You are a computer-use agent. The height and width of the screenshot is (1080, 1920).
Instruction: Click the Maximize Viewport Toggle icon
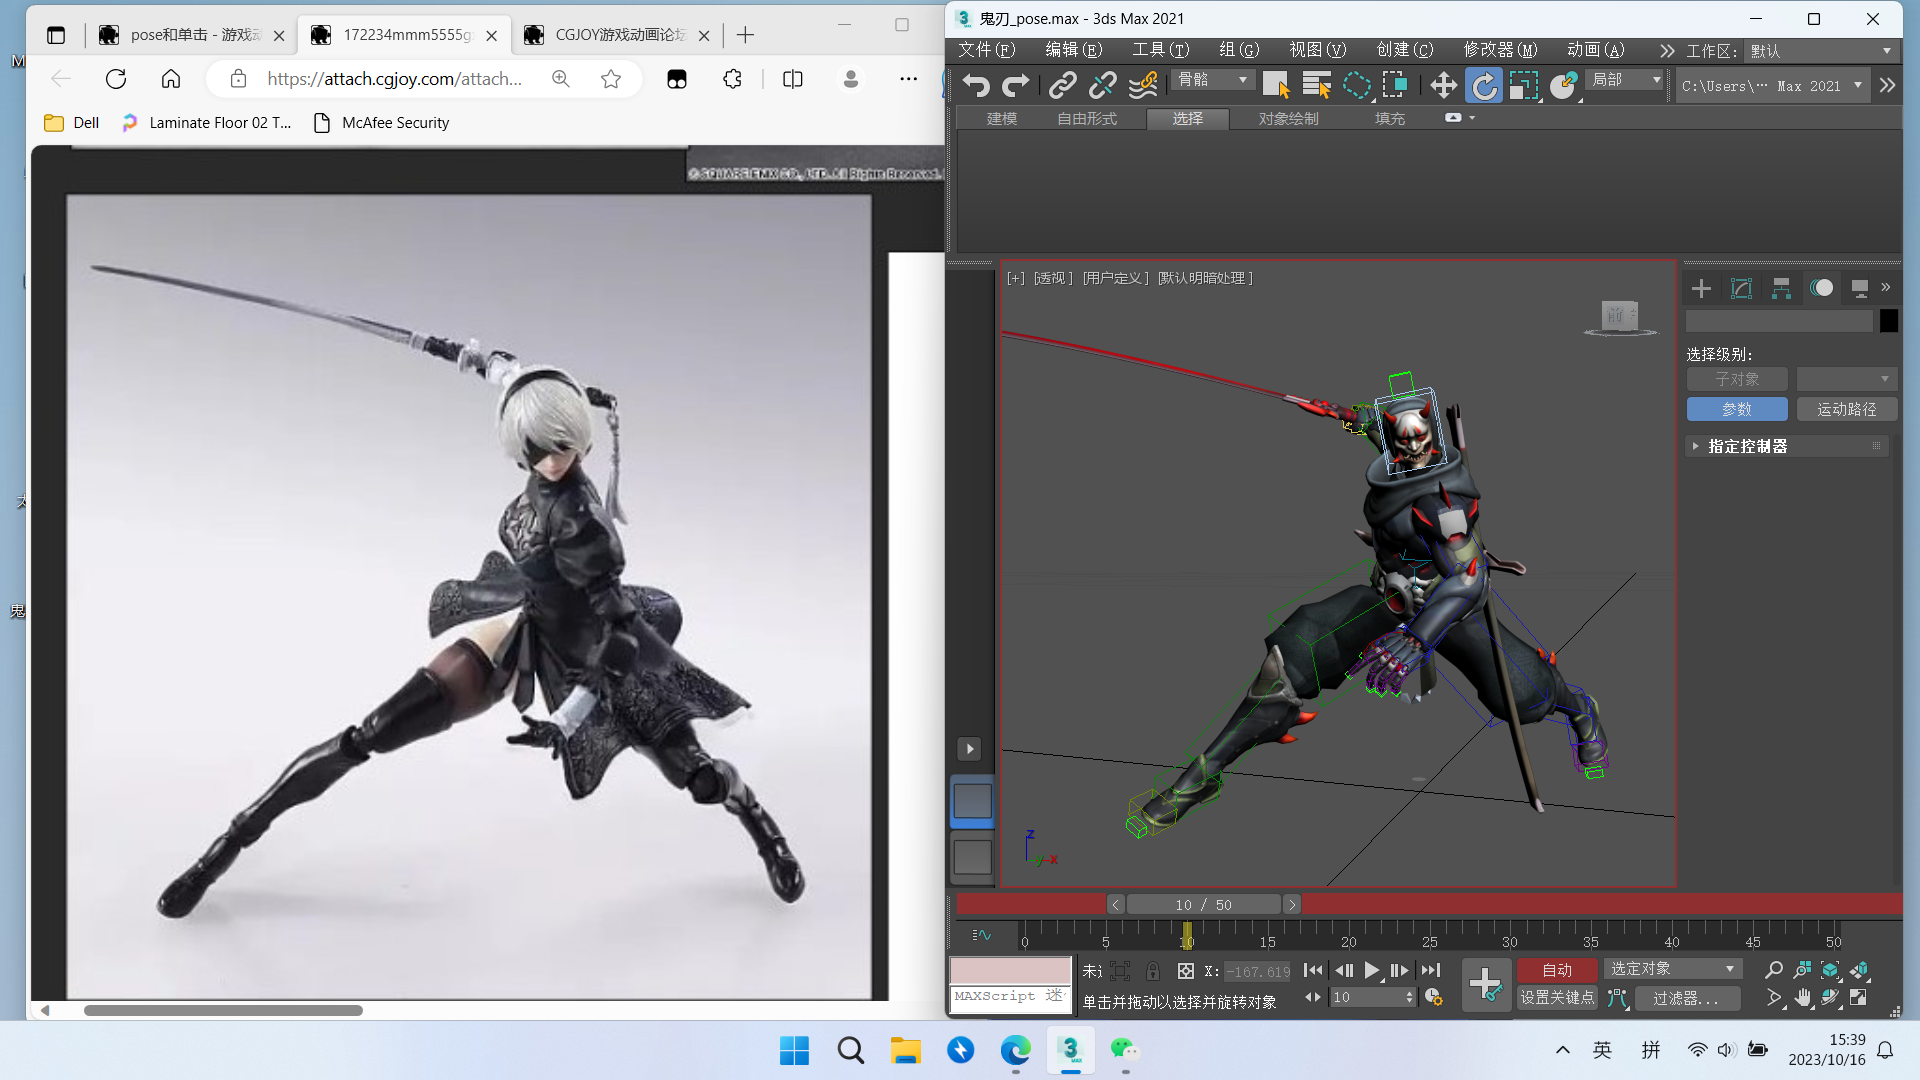coord(1858,997)
